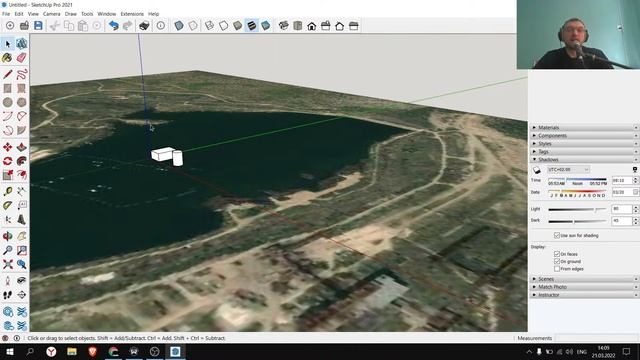
Task: Uncheck the On faces display option
Action: coord(557,254)
